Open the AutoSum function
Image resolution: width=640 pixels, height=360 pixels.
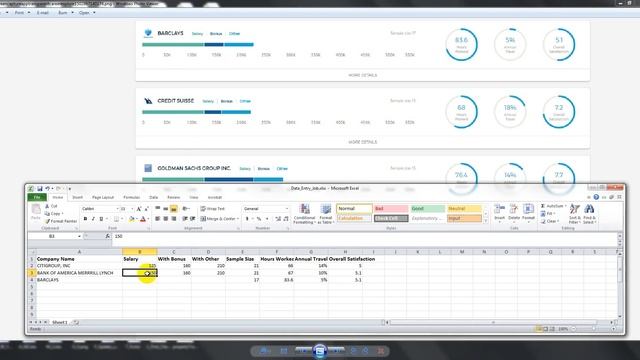click(x=552, y=206)
